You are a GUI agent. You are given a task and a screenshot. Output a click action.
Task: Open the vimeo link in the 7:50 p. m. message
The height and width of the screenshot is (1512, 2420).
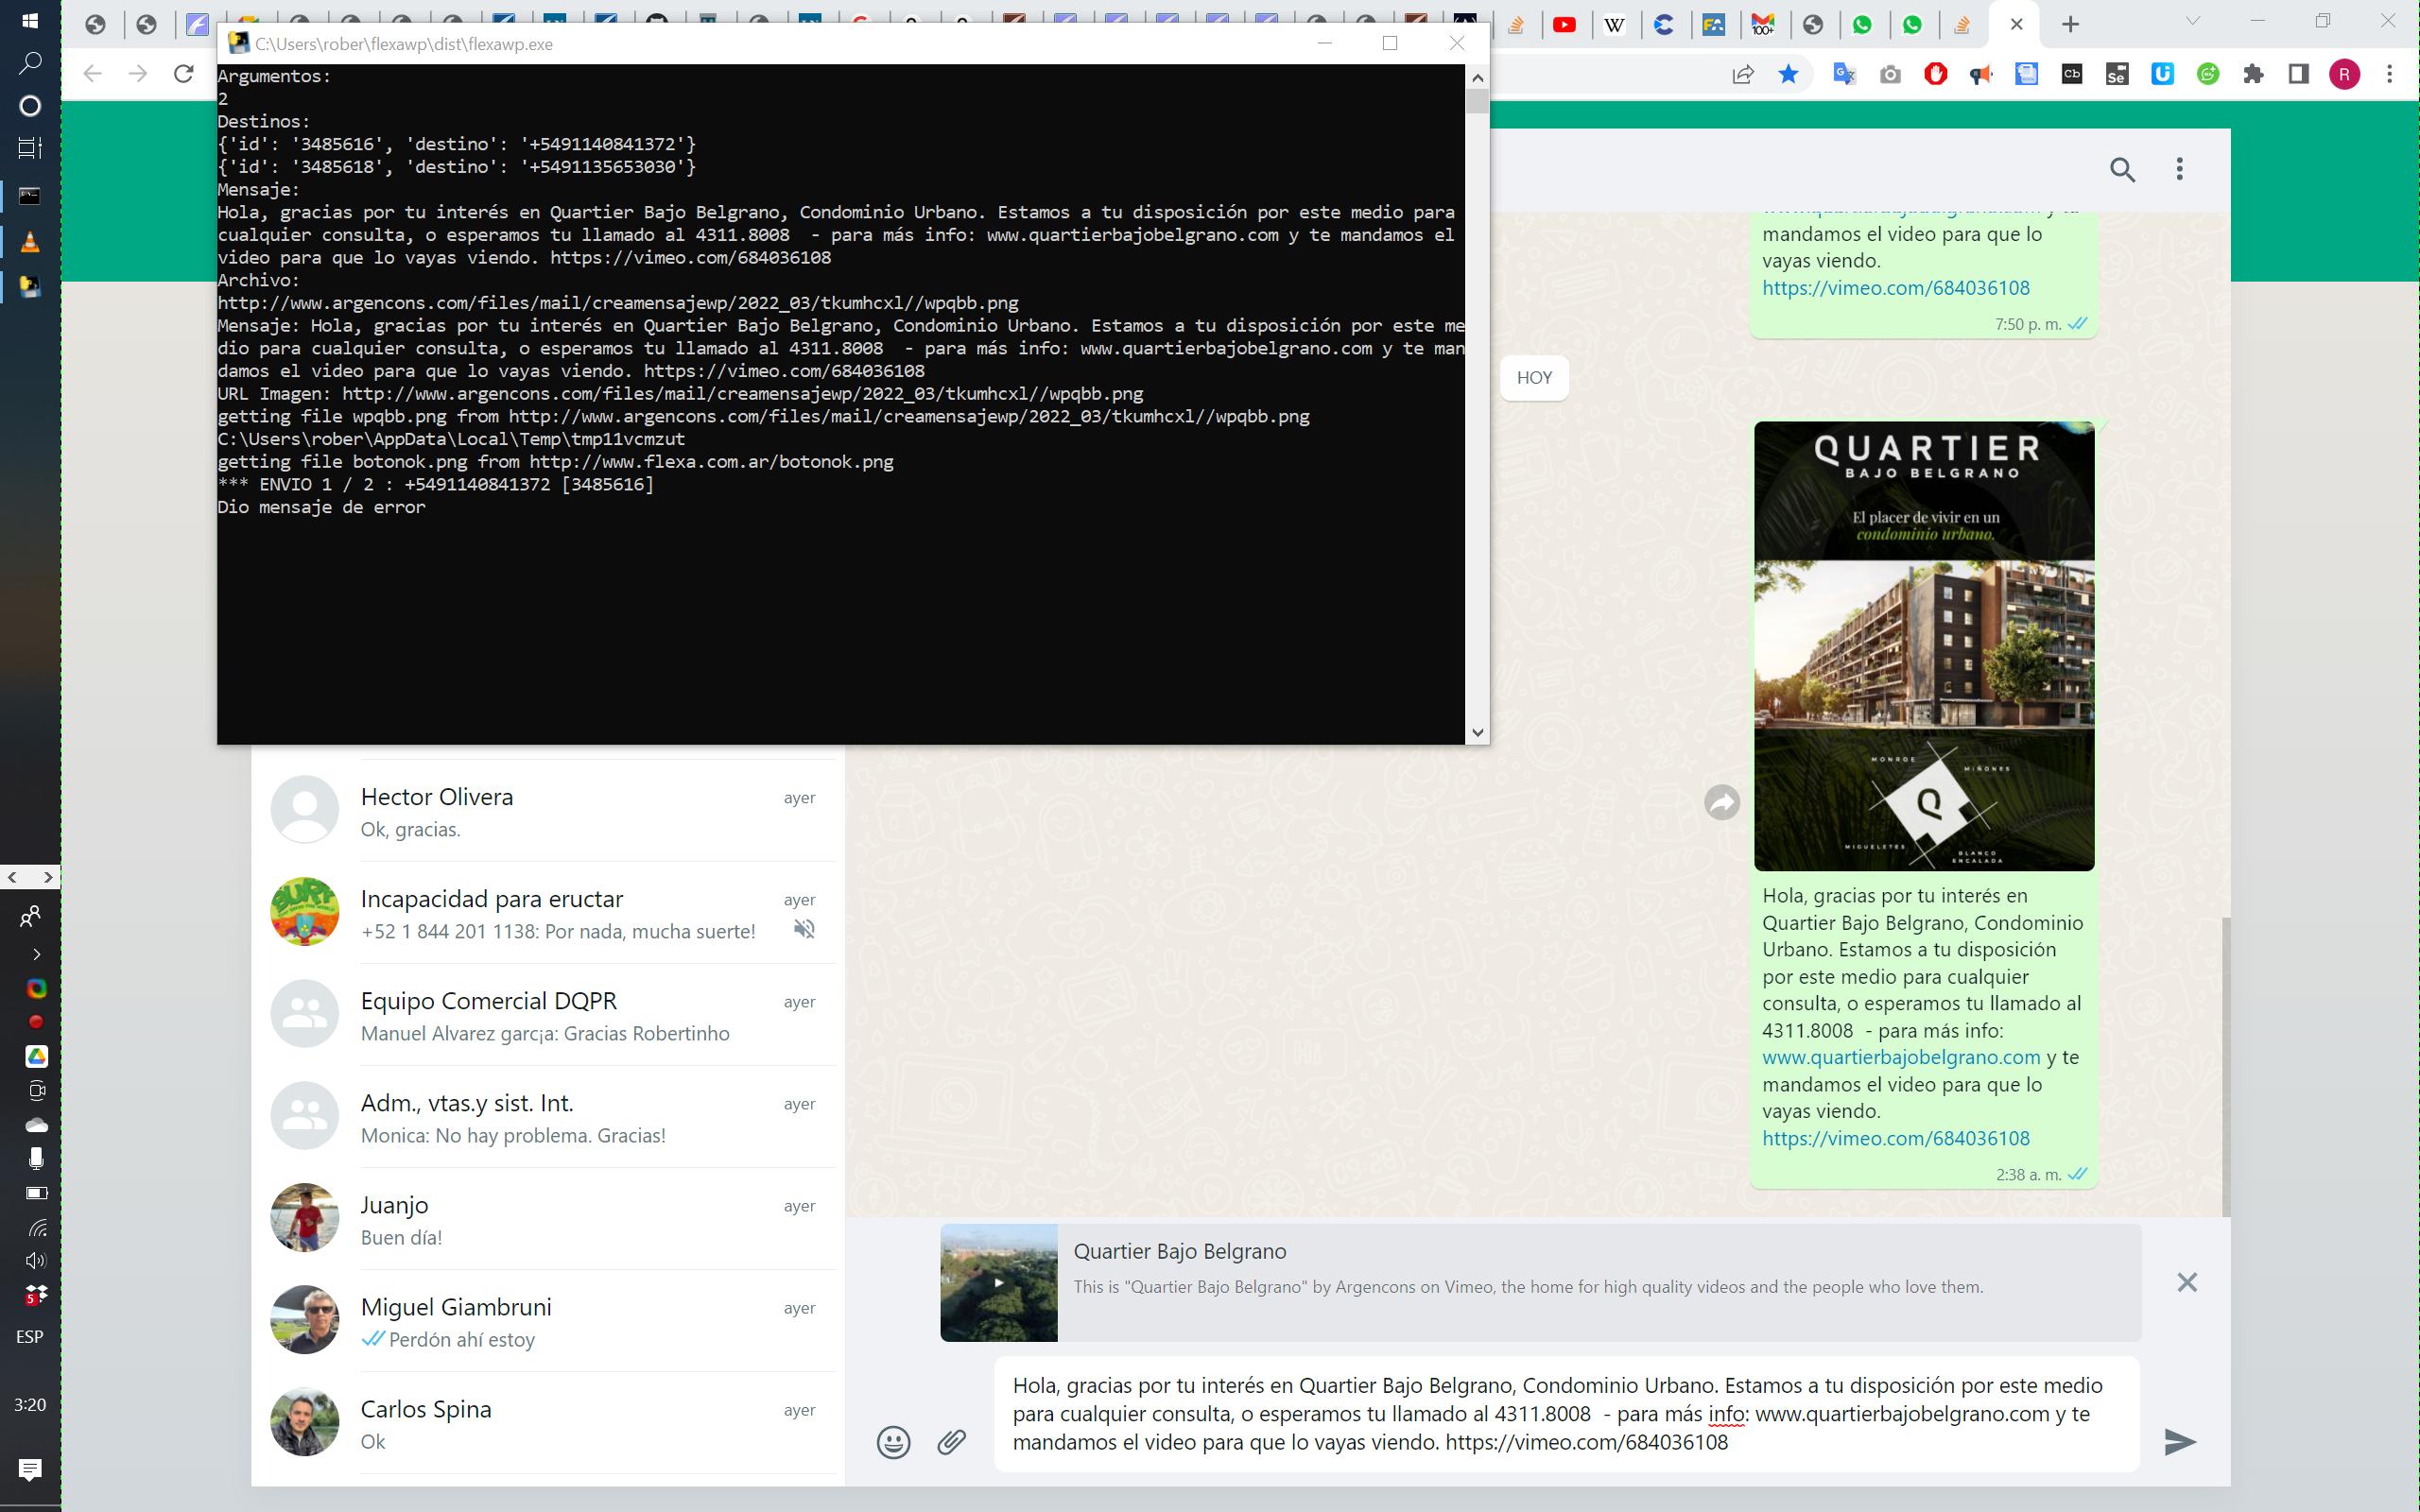coord(1895,288)
